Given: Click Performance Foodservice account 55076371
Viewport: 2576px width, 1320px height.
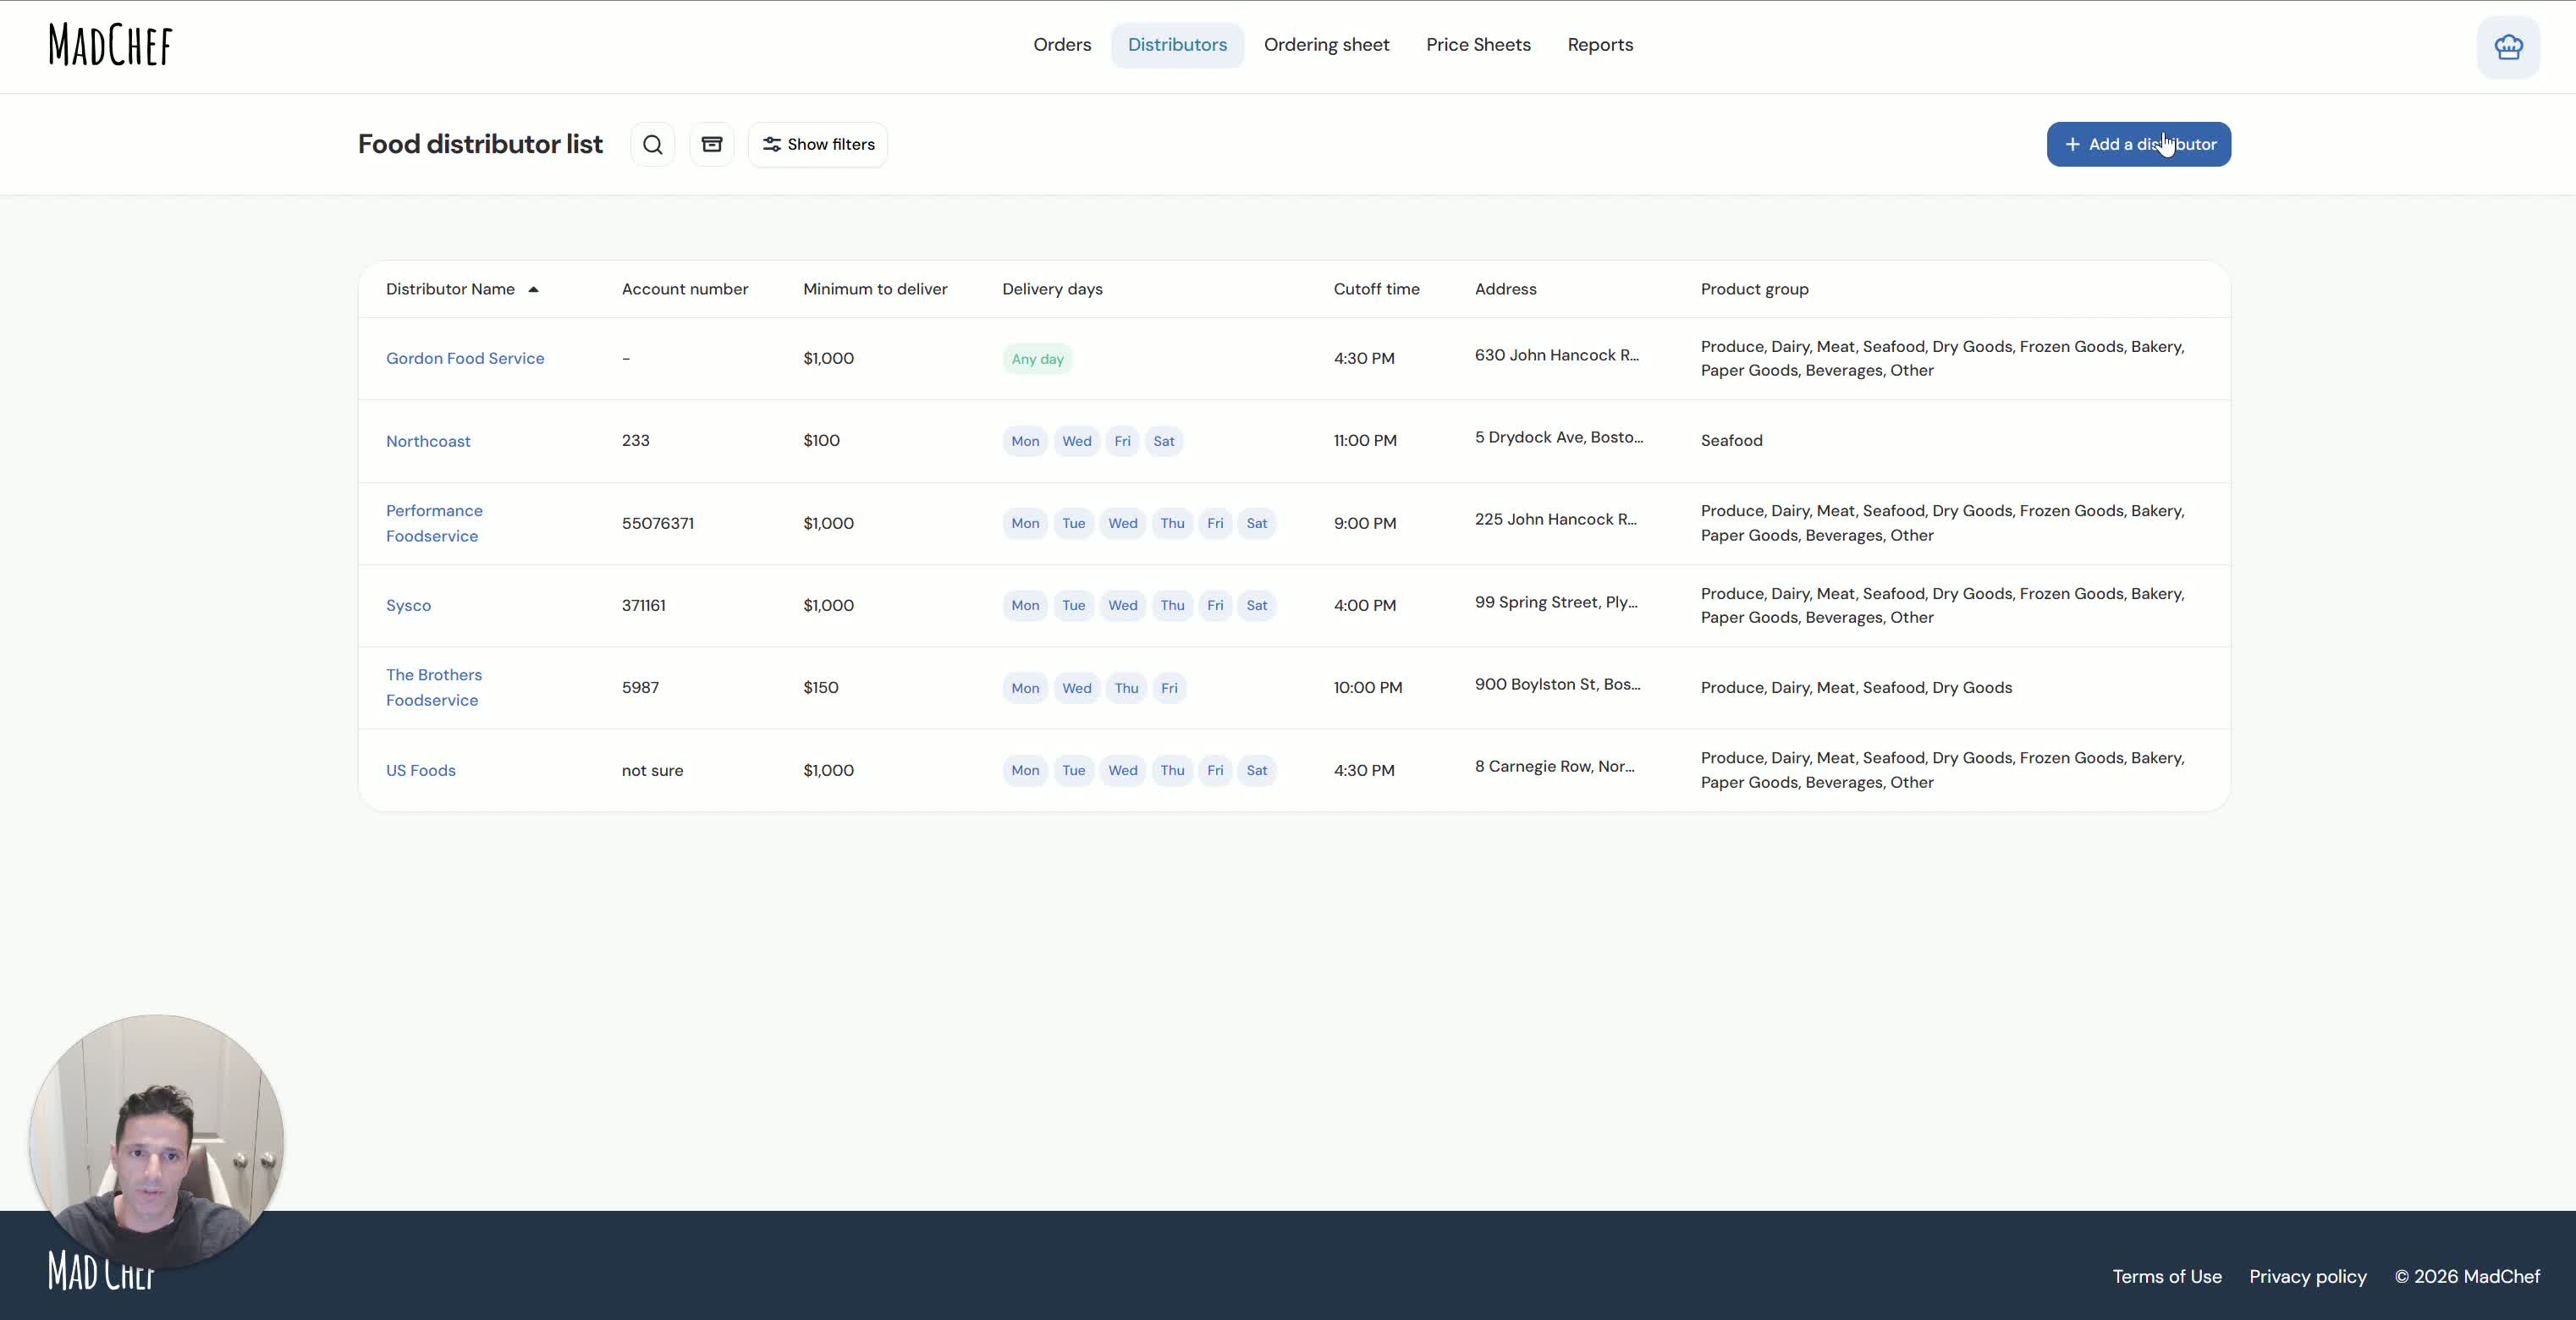Looking at the screenshot, I should click(x=657, y=524).
